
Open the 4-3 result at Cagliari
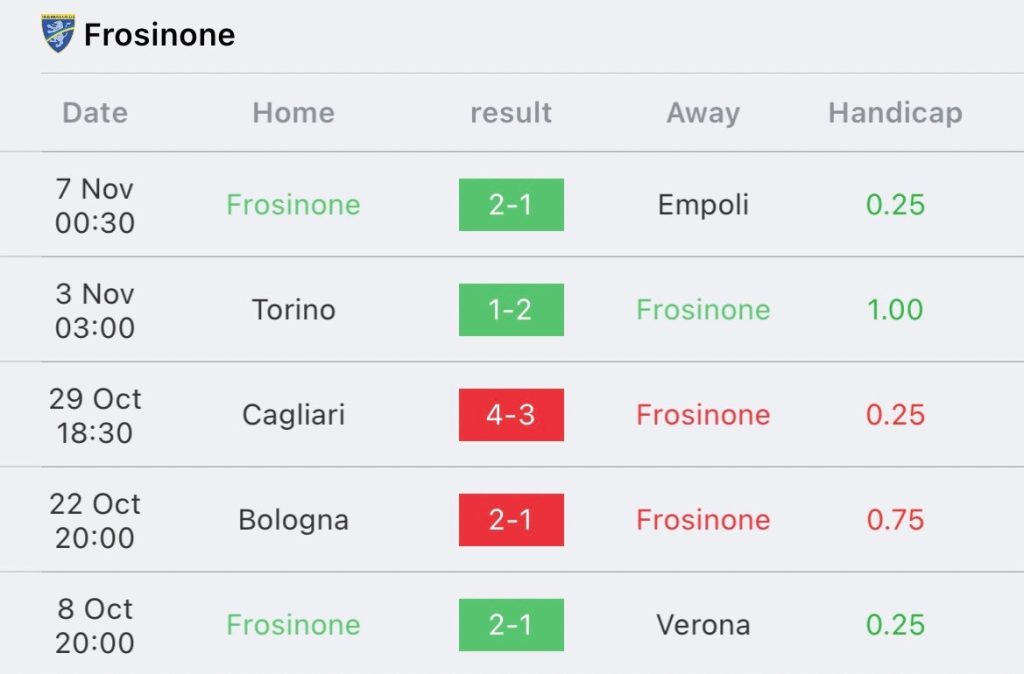click(511, 415)
